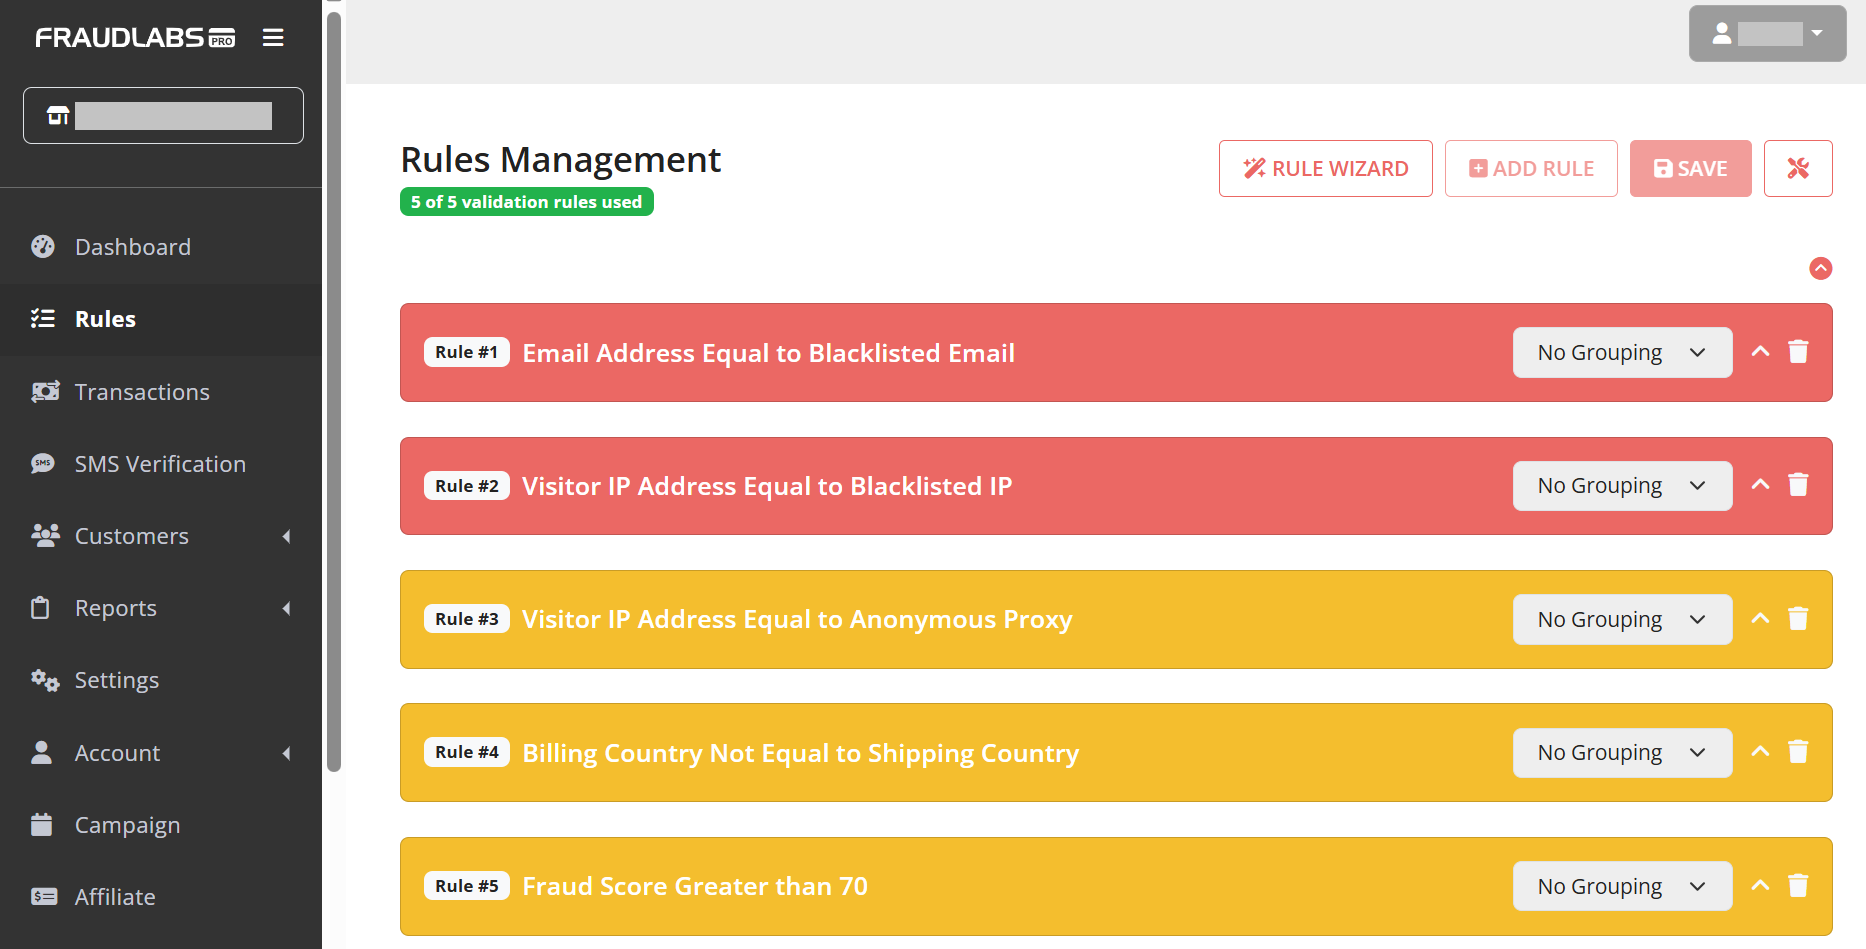
Task: Open the Account menu item in sidebar
Action: point(117,752)
